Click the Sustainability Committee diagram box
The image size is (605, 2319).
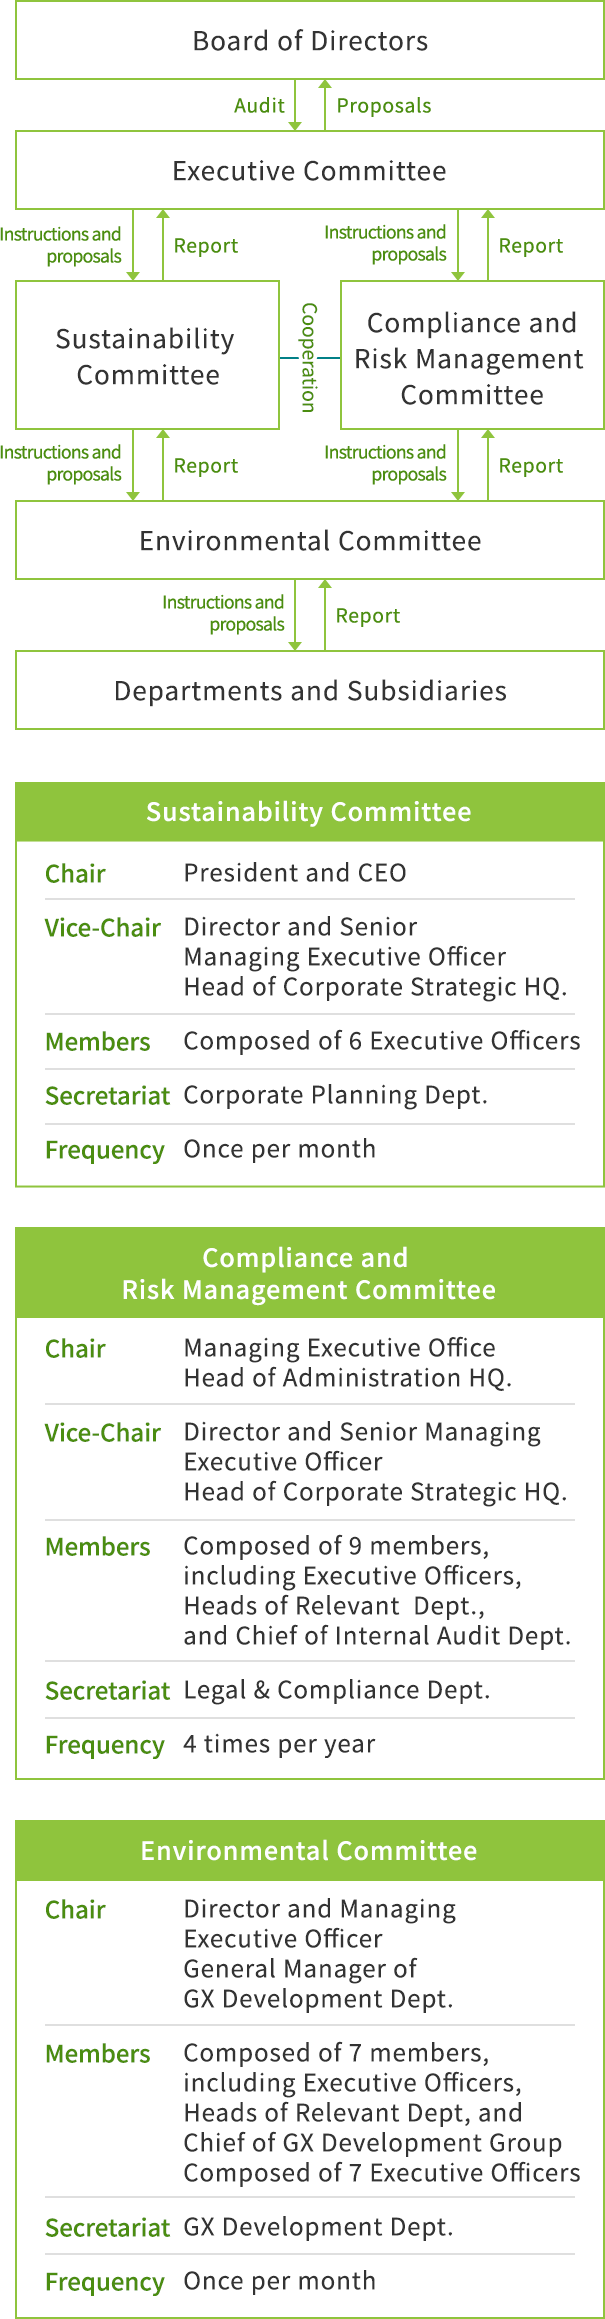[147, 355]
